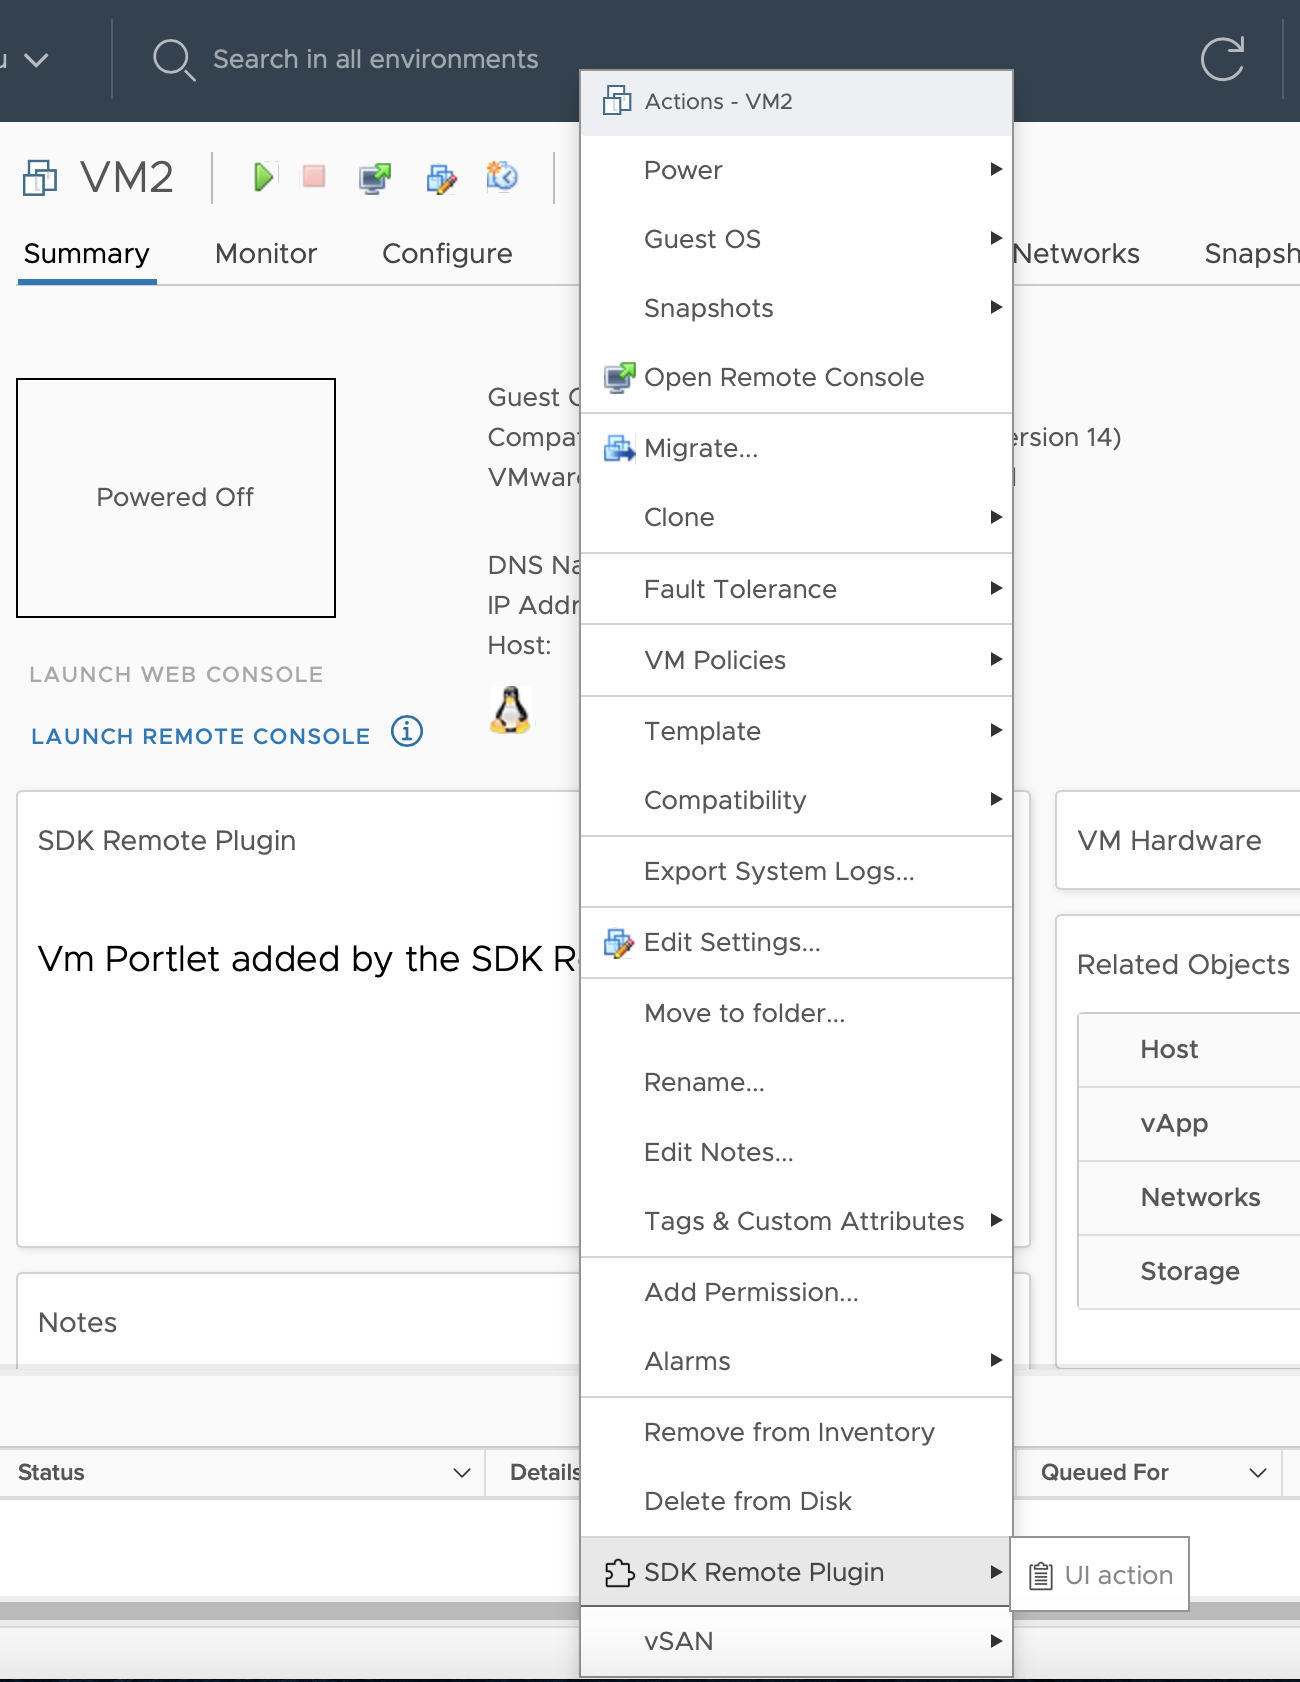Click the VM Hardware panel header

pos(1169,840)
